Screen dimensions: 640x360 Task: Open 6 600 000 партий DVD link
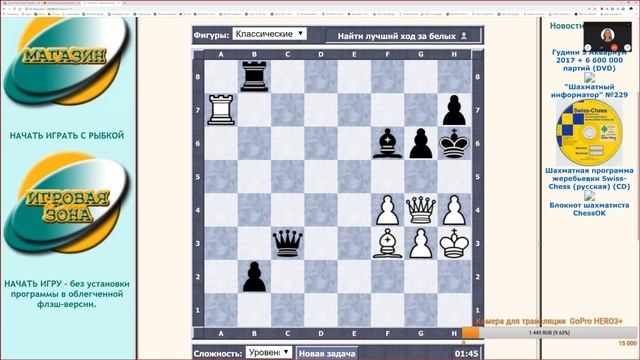coord(589,60)
